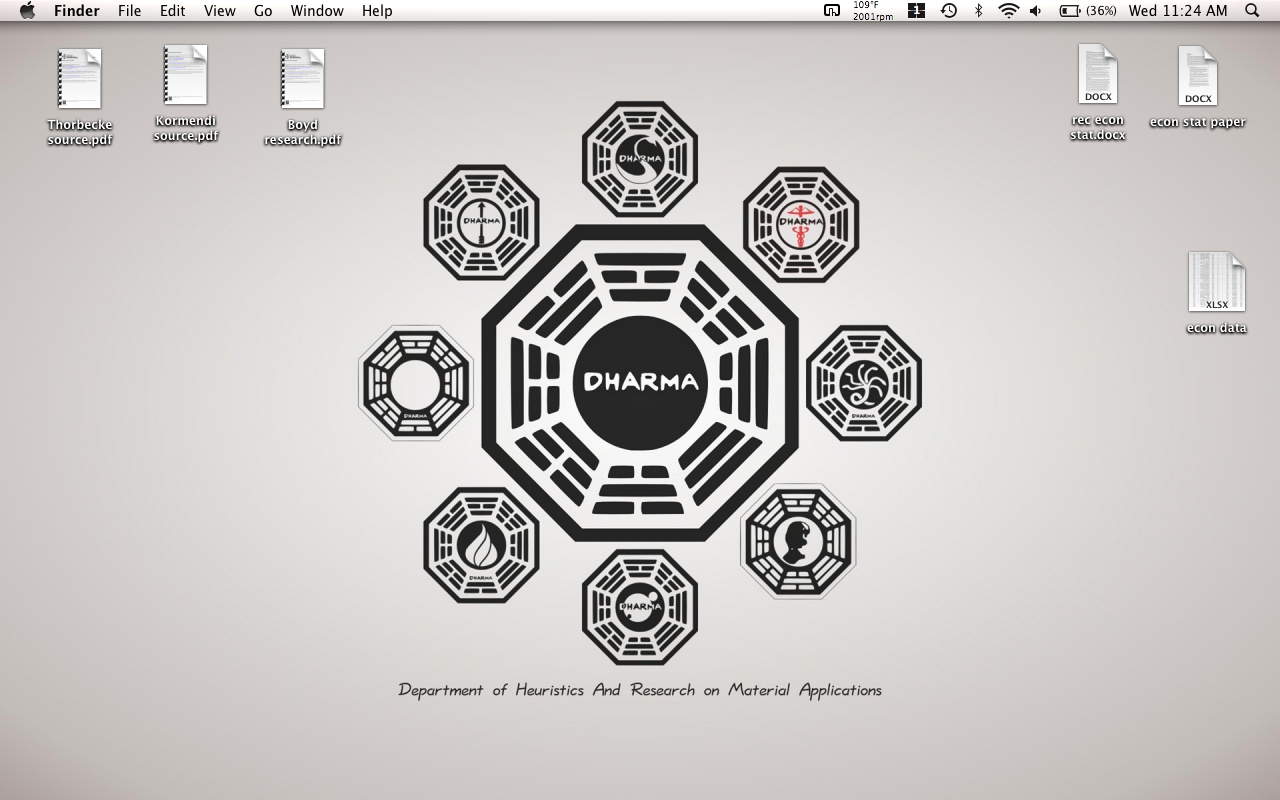The width and height of the screenshot is (1280, 800).
Task: Select the Thorbecke source.pdf file icon
Action: [x=80, y=78]
